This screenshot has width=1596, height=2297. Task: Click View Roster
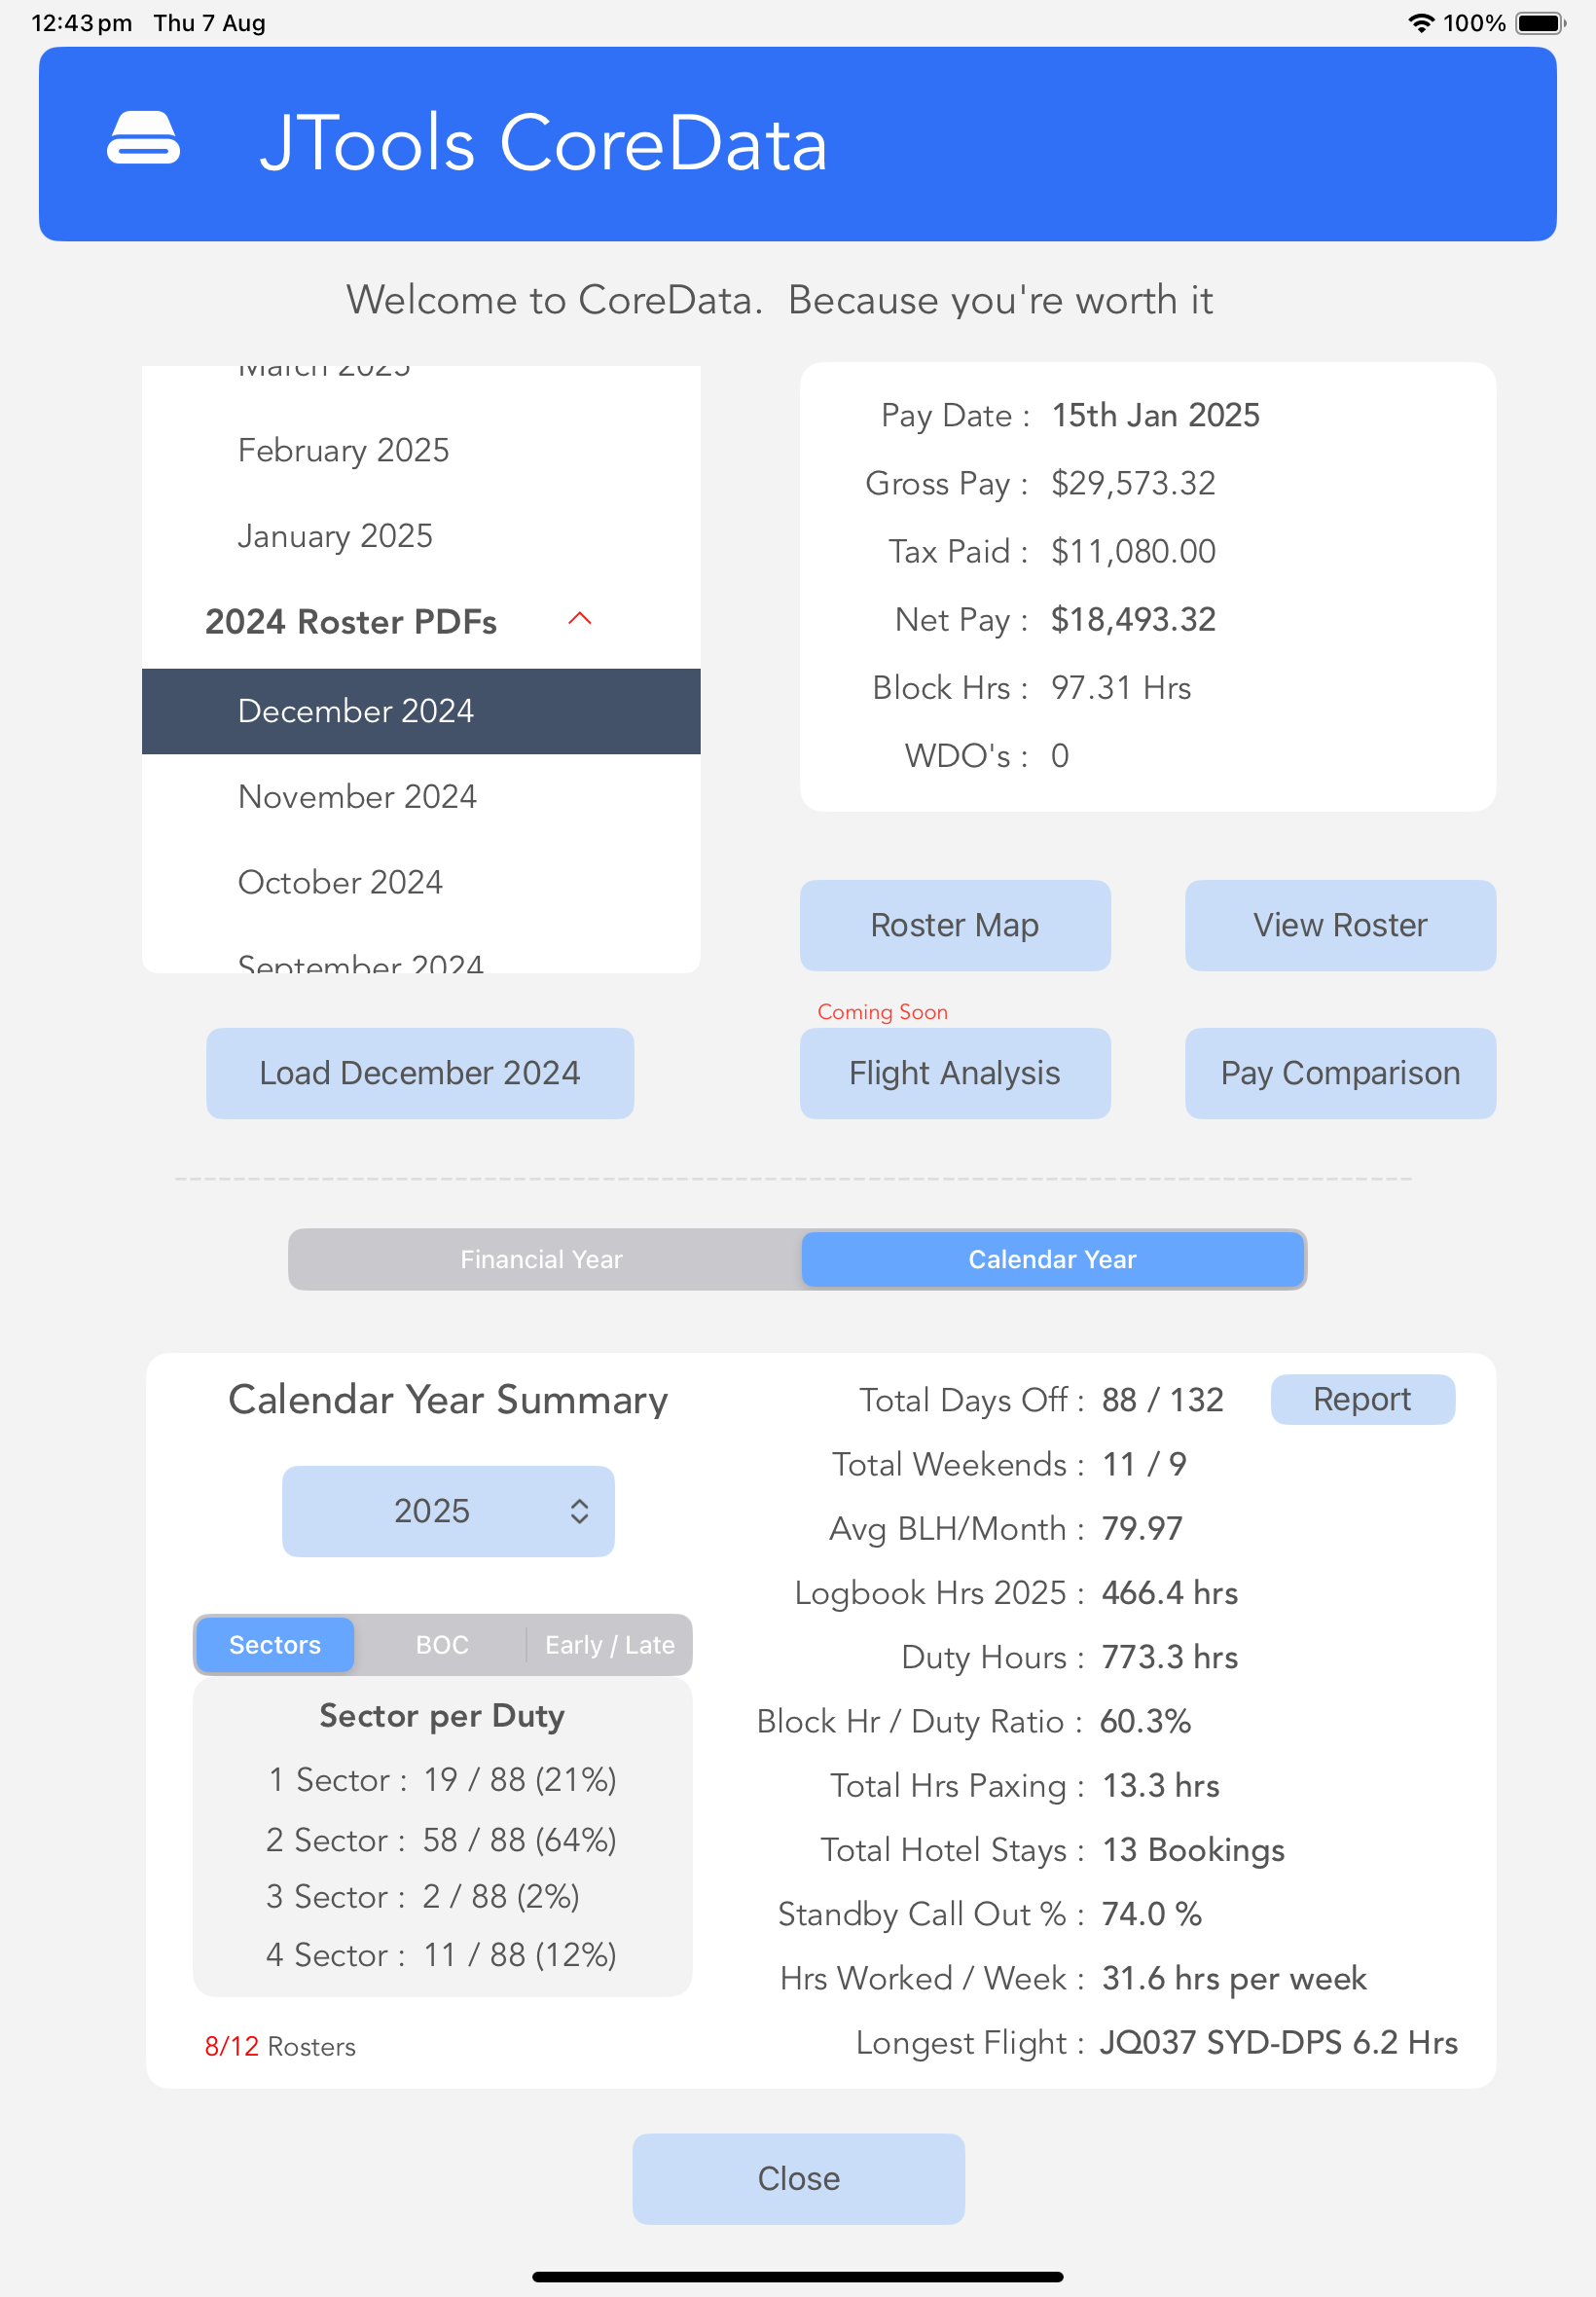coord(1340,925)
